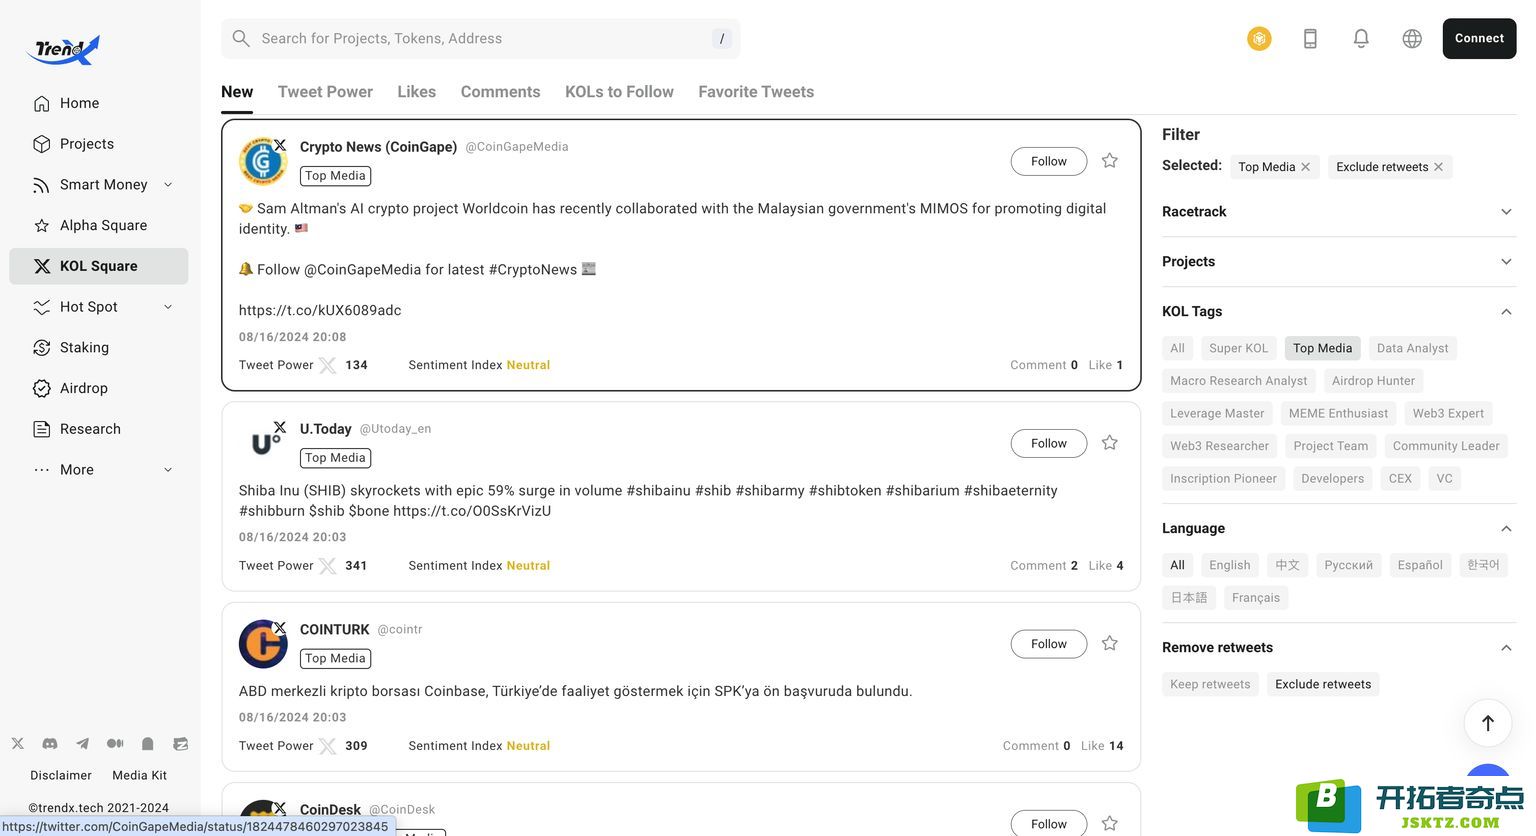The height and width of the screenshot is (836, 1536).
Task: Toggle the Top Media tag filter
Action: (1322, 348)
